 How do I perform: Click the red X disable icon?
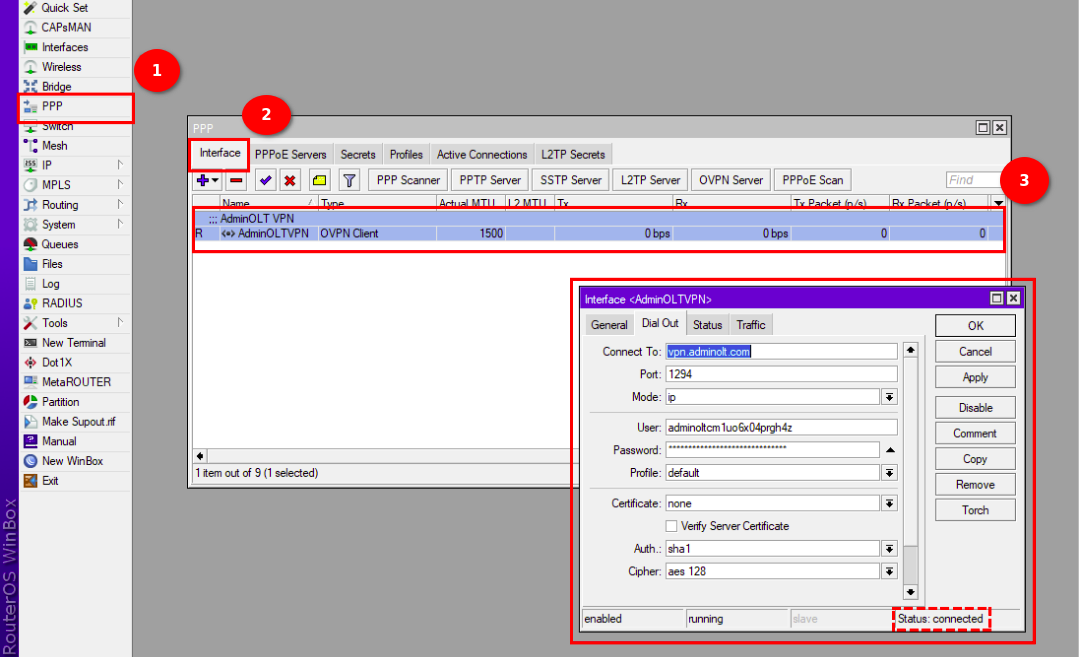click(290, 181)
